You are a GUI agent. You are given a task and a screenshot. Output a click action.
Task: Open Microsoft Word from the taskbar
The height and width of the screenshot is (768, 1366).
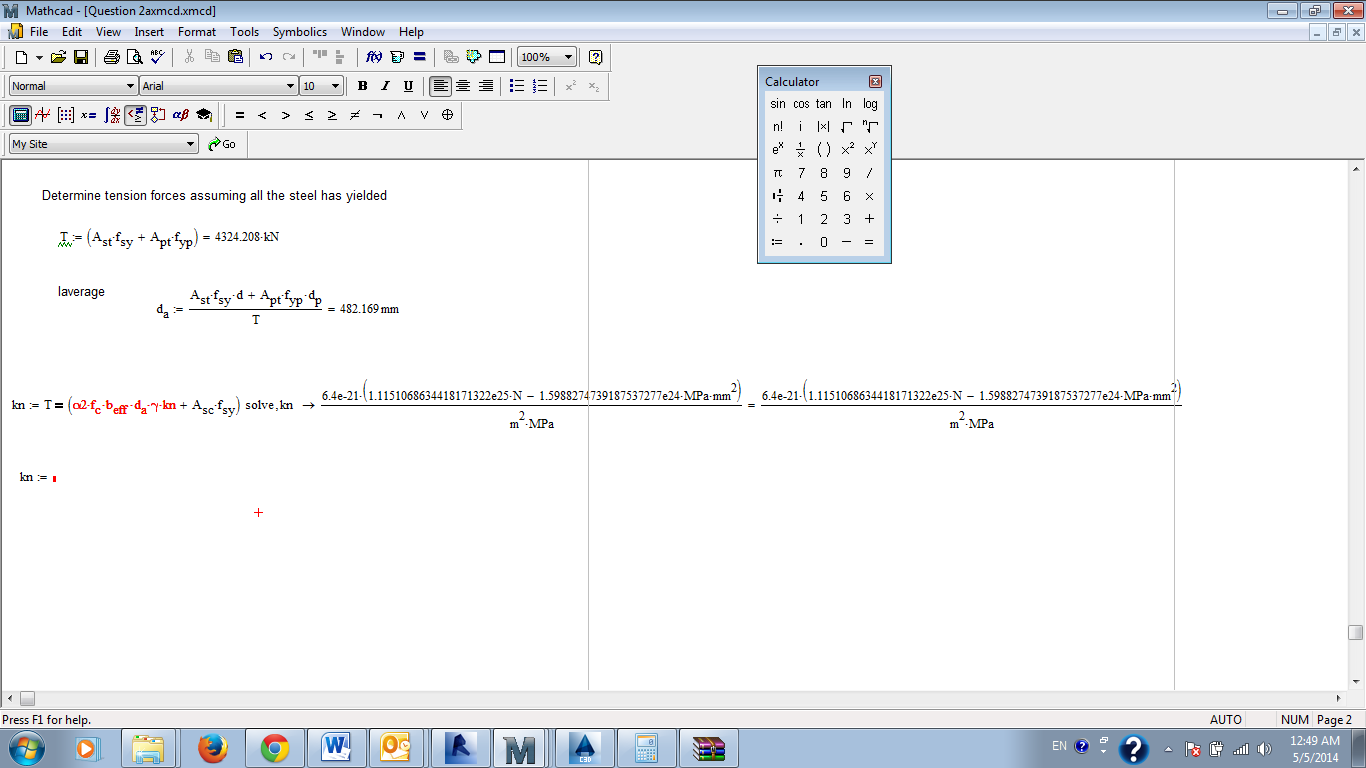336,747
